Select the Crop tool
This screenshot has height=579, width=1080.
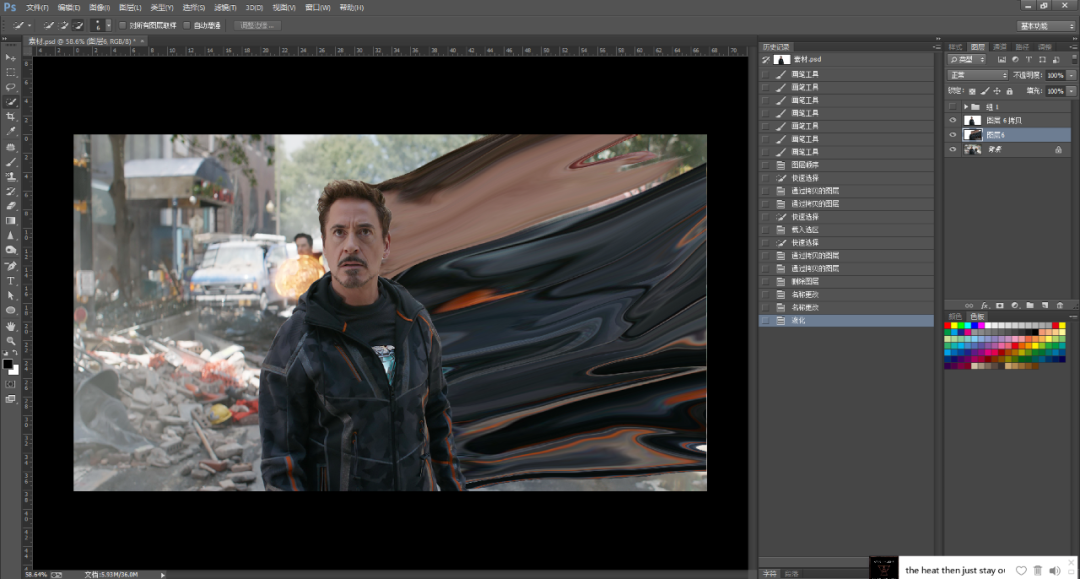coord(10,117)
